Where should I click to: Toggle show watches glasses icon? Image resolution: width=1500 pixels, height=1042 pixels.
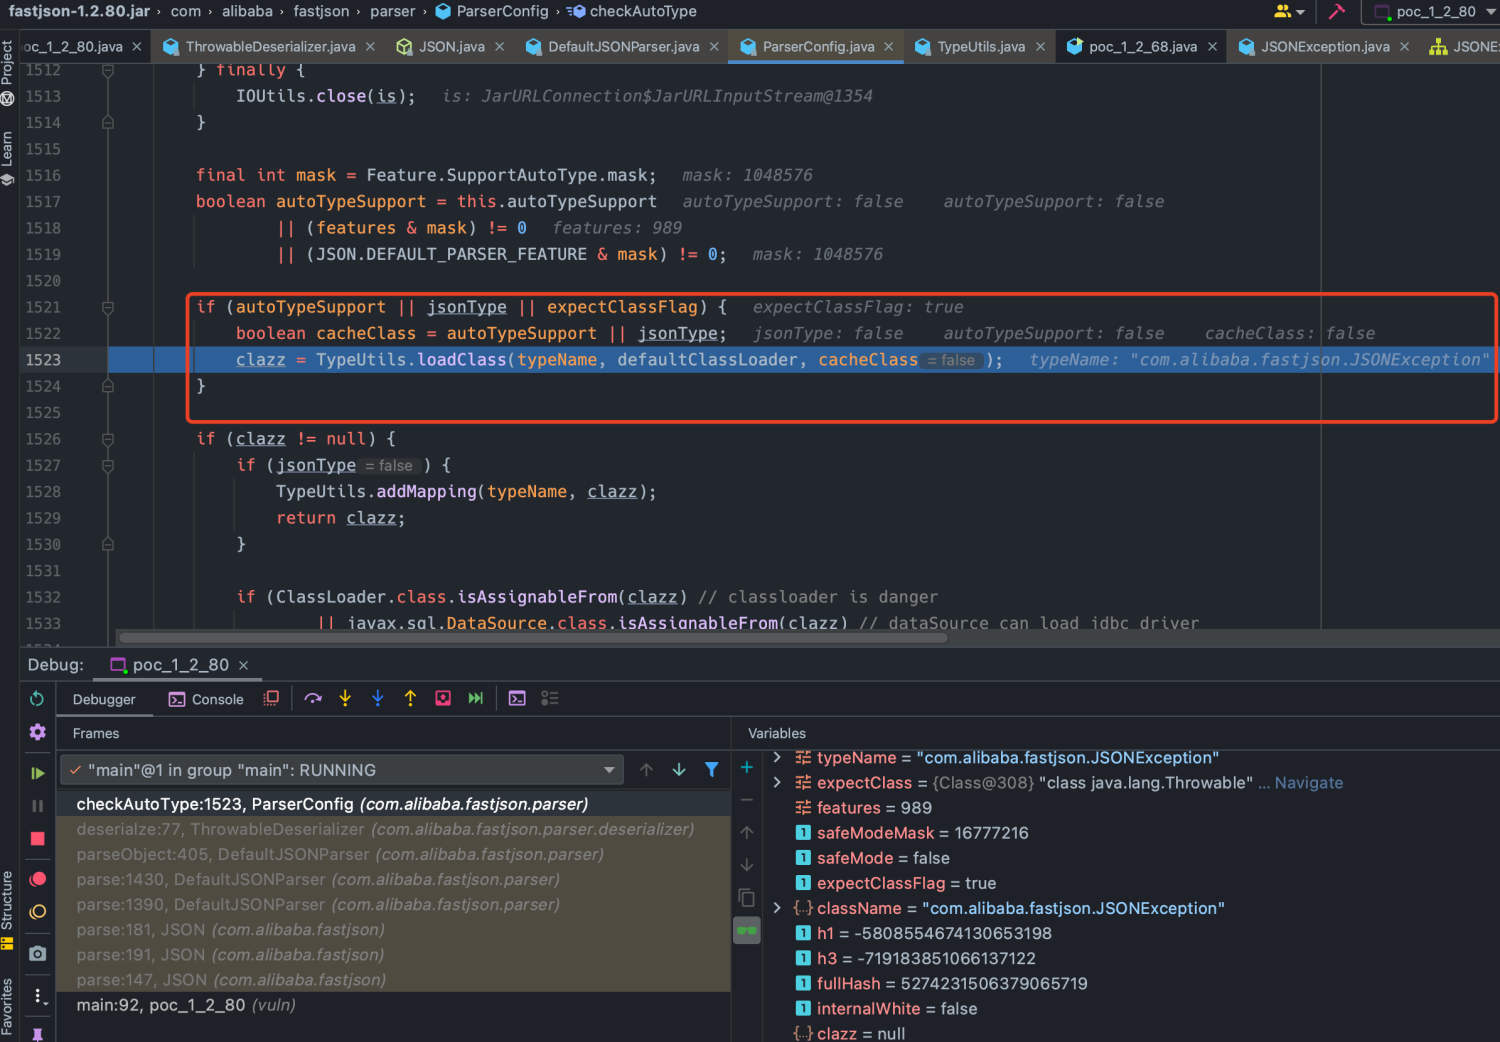point(747,931)
